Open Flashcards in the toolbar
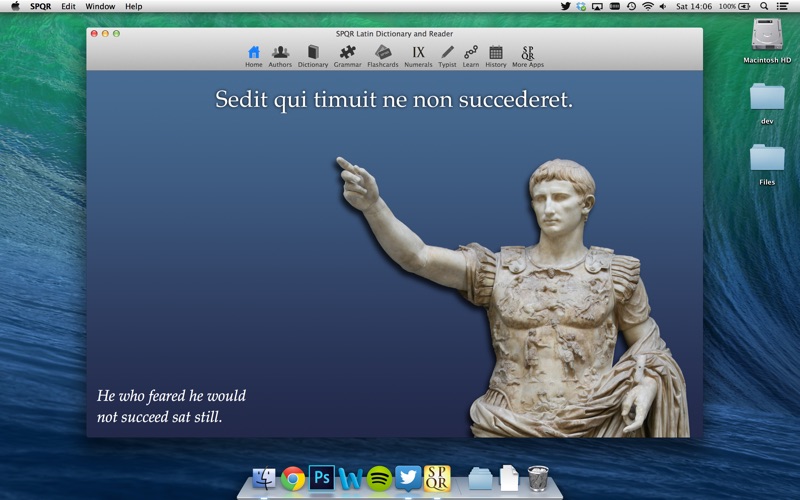800x500 pixels. coord(383,56)
